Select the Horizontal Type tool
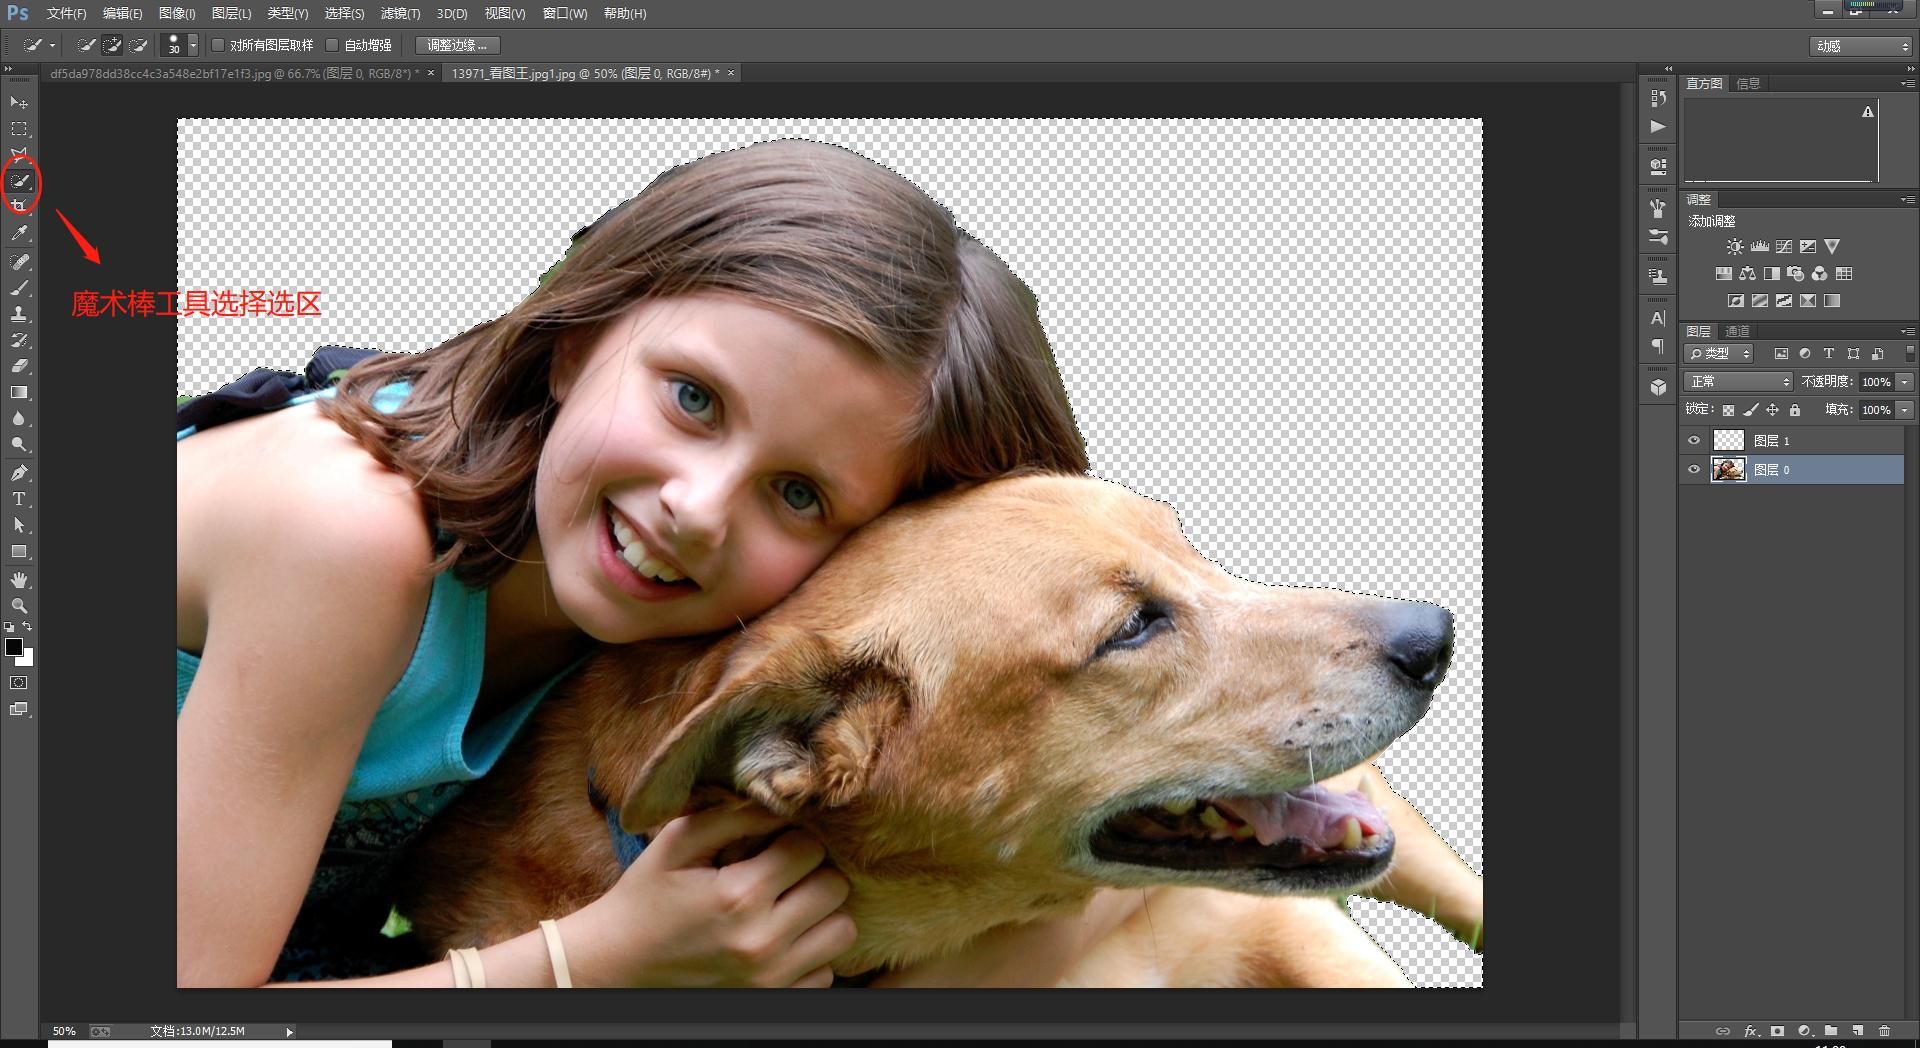The height and width of the screenshot is (1048, 1920). coord(19,499)
